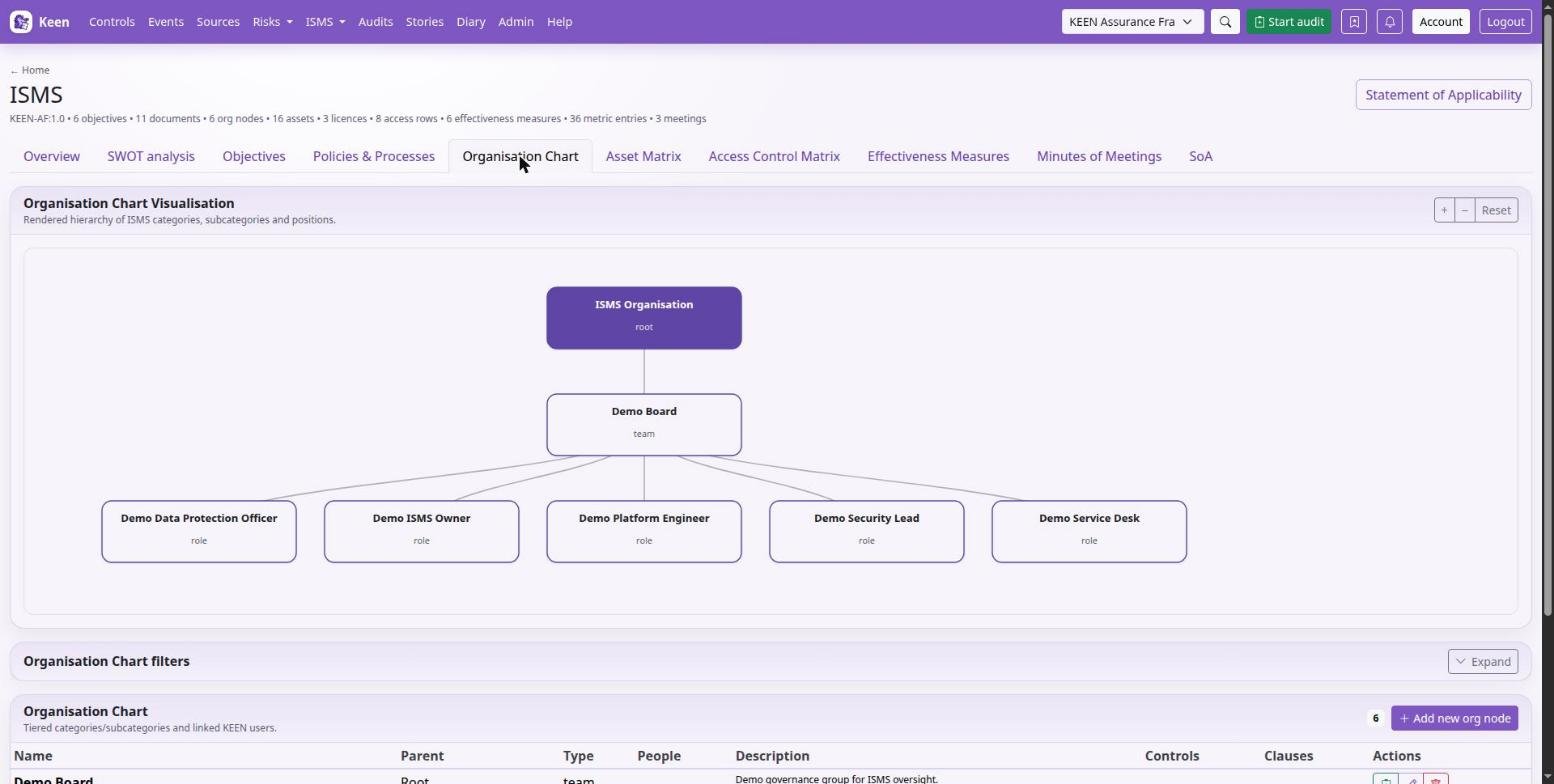Image resolution: width=1554 pixels, height=784 pixels.
Task: Open the bookmarks icon in top bar
Action: (1354, 22)
